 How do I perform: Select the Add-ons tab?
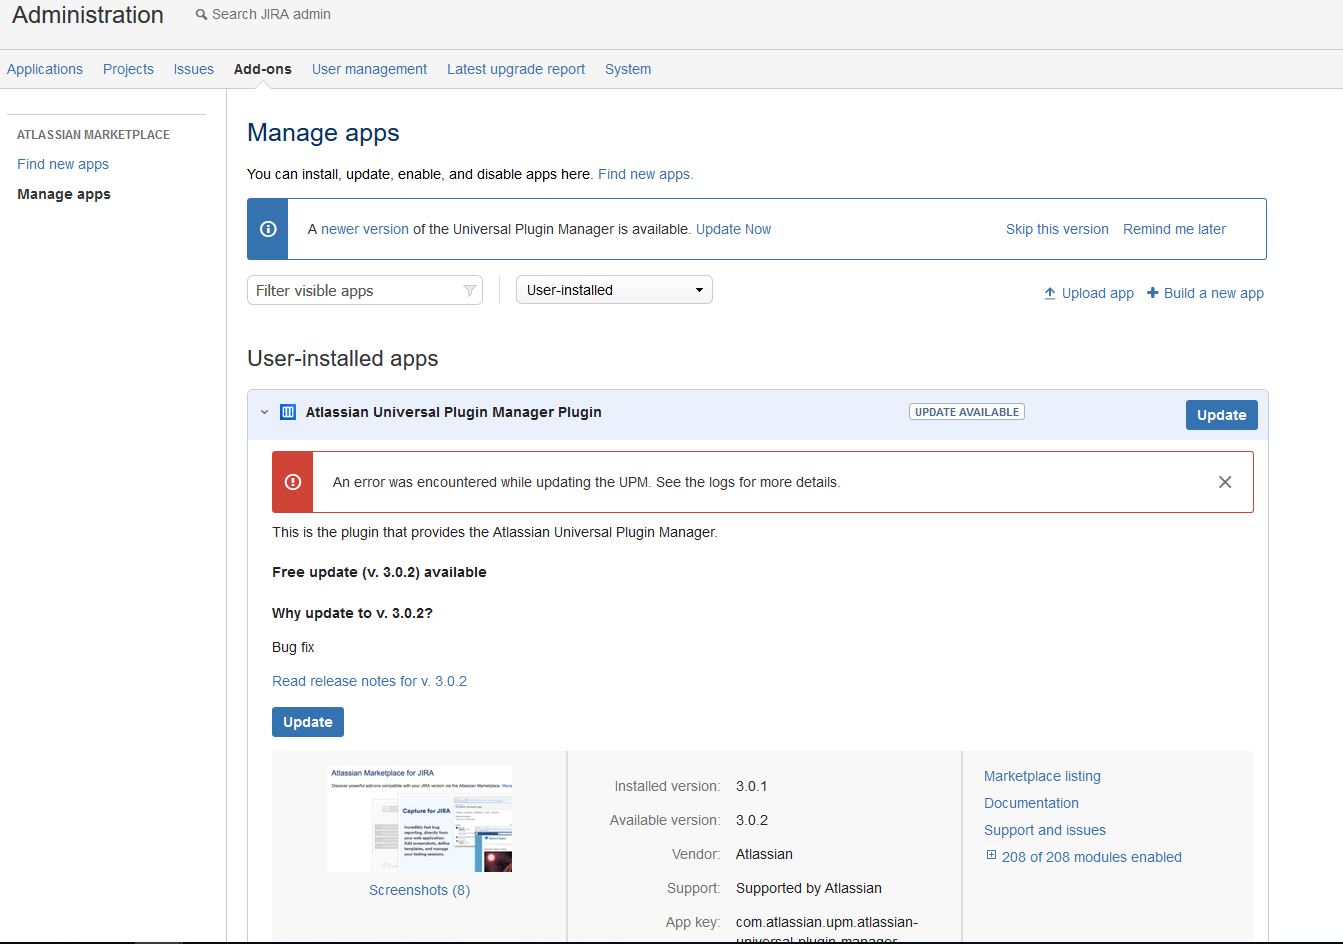(x=263, y=69)
